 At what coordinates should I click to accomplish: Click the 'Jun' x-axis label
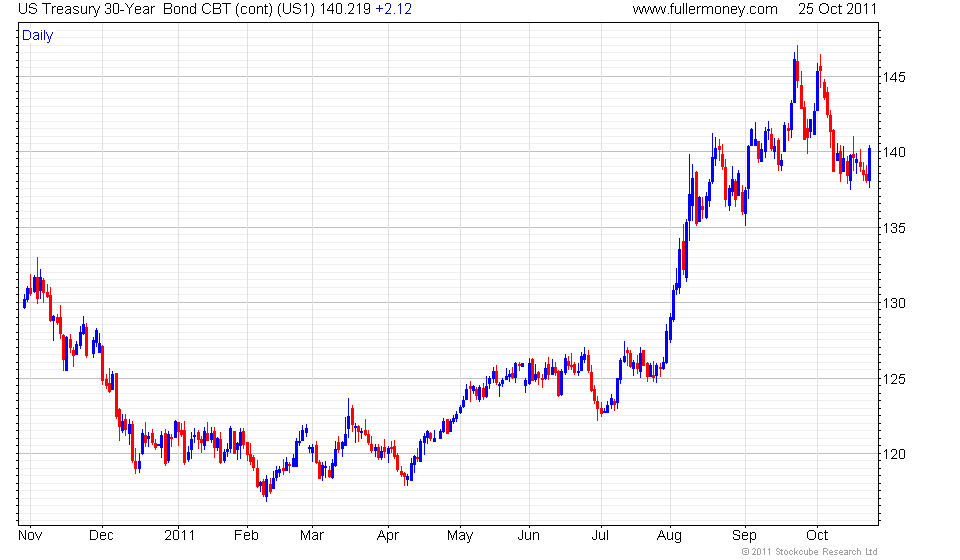click(528, 536)
